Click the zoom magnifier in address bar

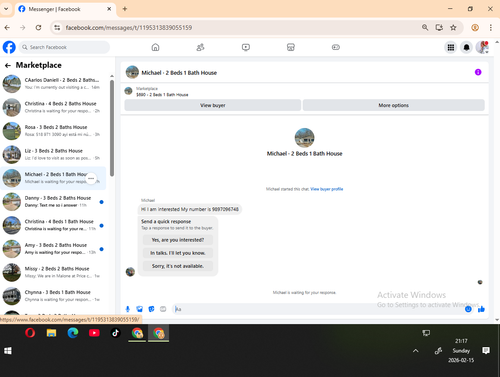[425, 28]
